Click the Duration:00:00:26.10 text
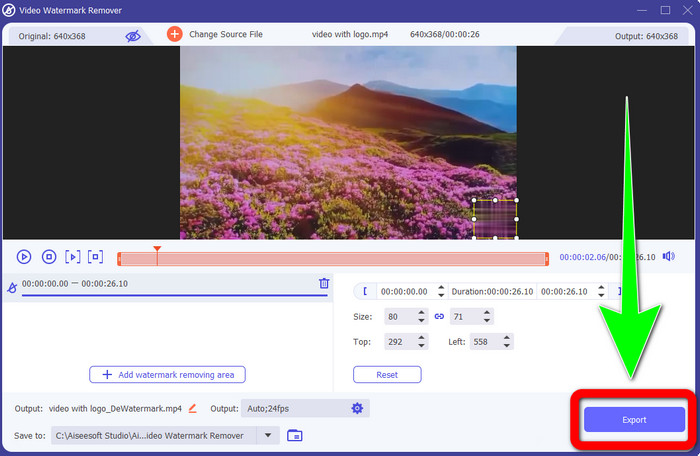Screen dimensions: 700x456 click(x=492, y=292)
